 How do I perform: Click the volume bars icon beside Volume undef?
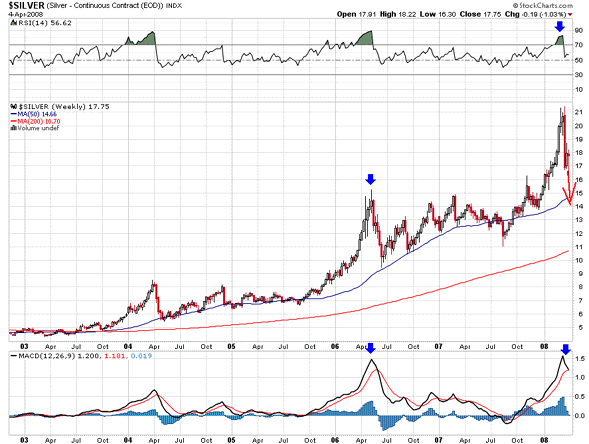[x=14, y=128]
